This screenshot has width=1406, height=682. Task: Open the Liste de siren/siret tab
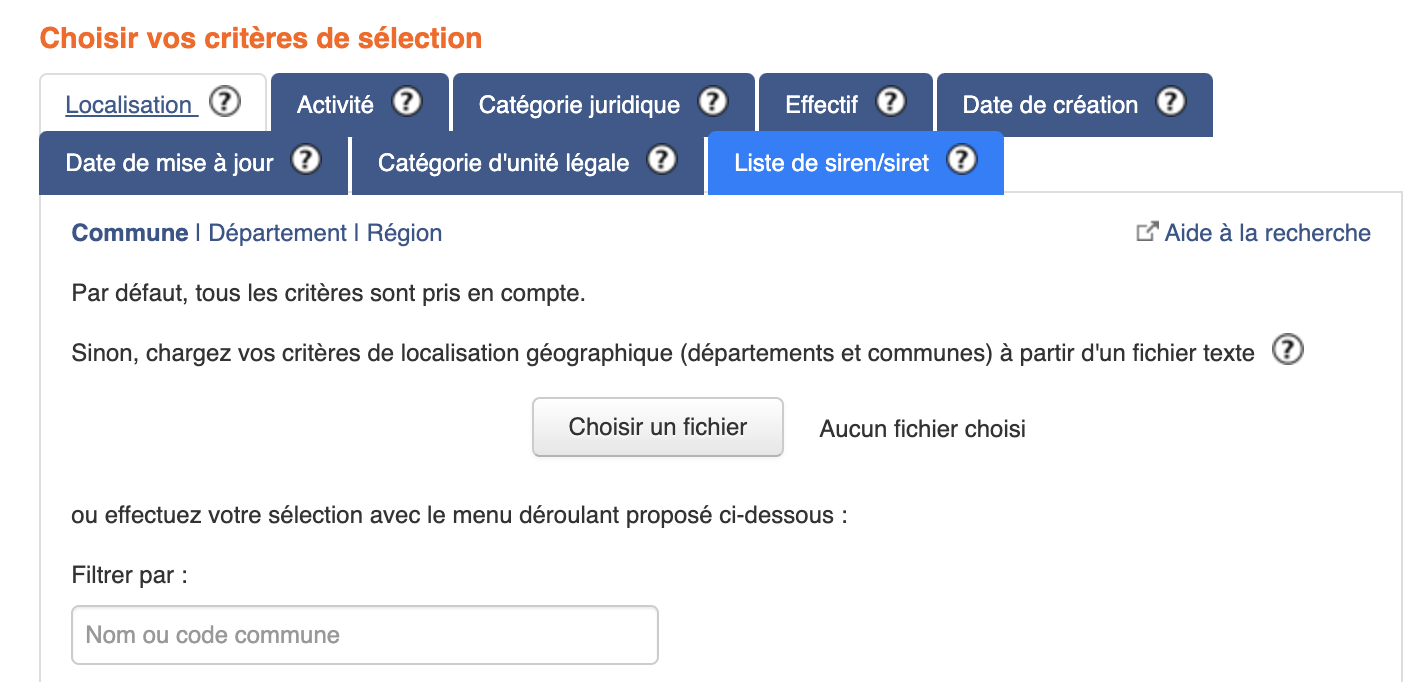point(832,163)
